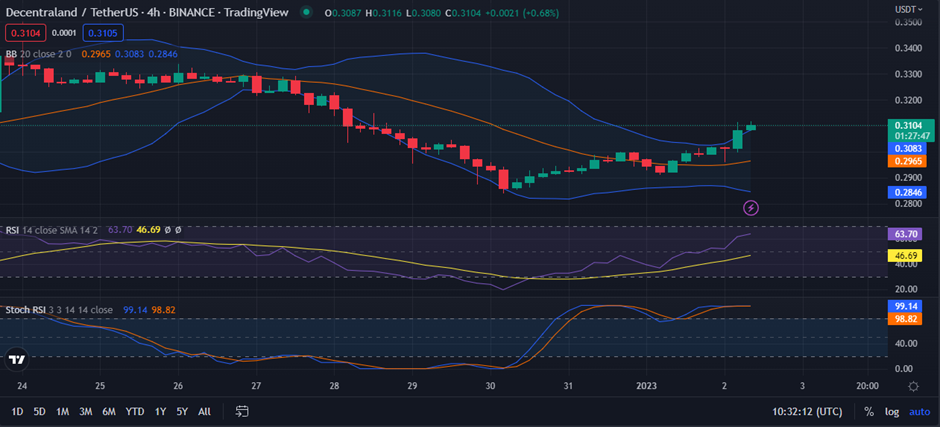Click the close value C0.3104 in header

pyautogui.click(x=462, y=12)
